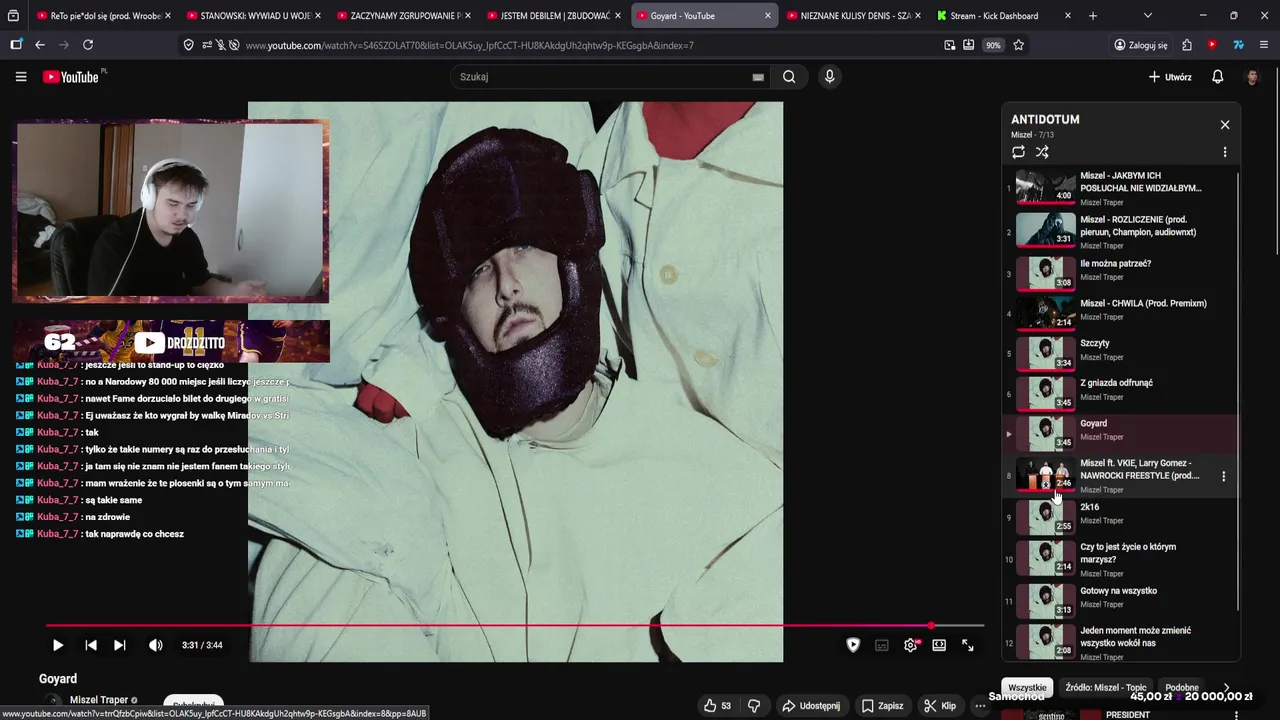Reload the page
This screenshot has width=1280, height=720.
coord(88,45)
